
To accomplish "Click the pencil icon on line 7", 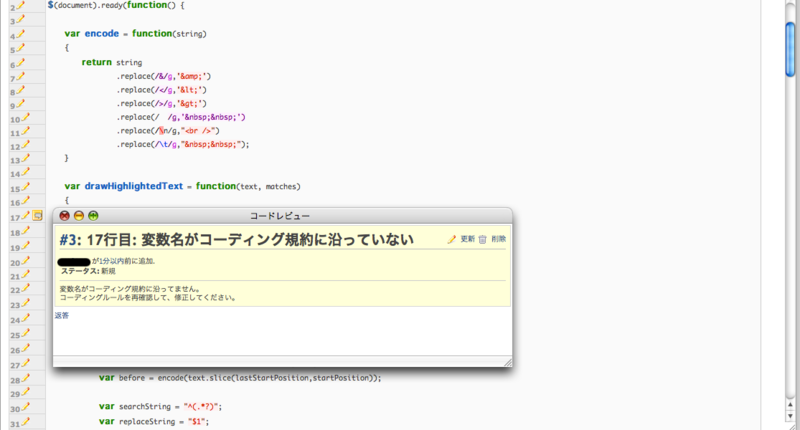I will coord(20,77).
